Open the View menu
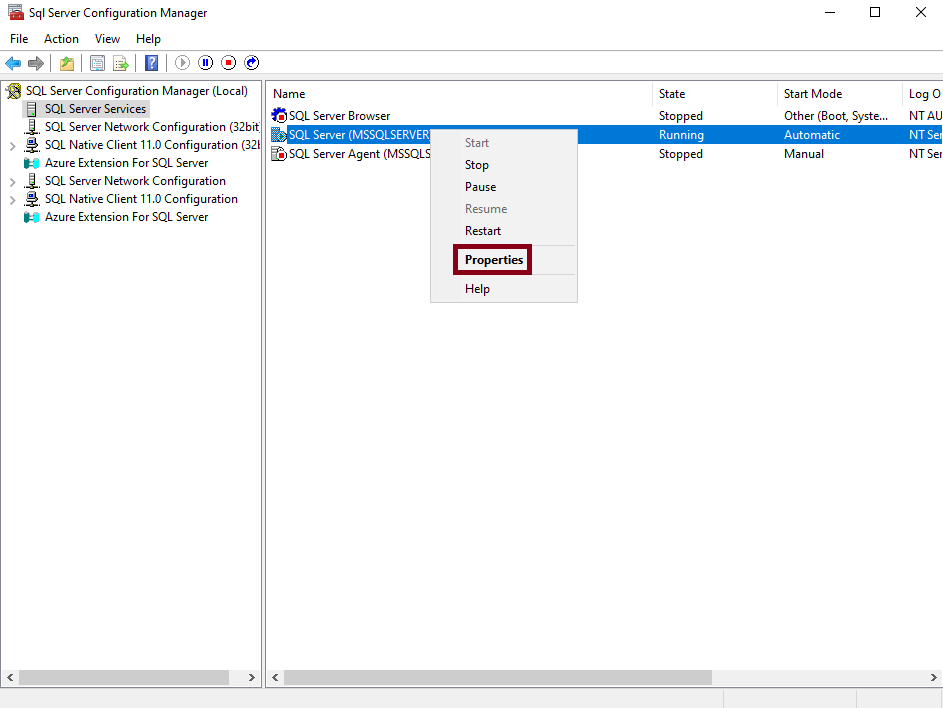 click(x=107, y=38)
